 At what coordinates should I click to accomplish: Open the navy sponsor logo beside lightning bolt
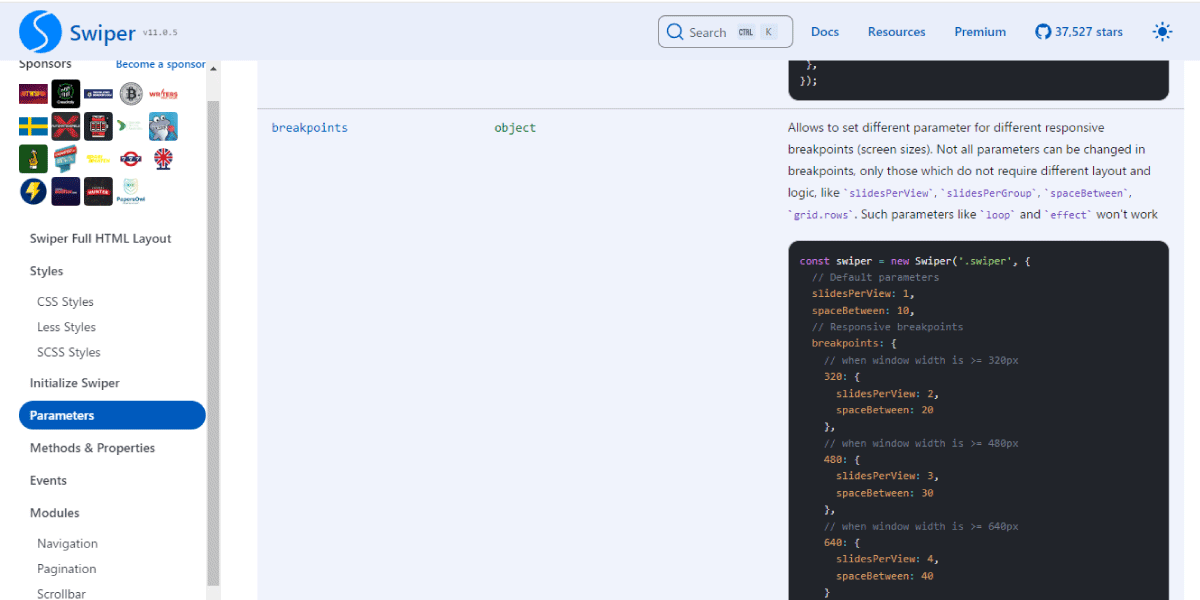click(66, 191)
